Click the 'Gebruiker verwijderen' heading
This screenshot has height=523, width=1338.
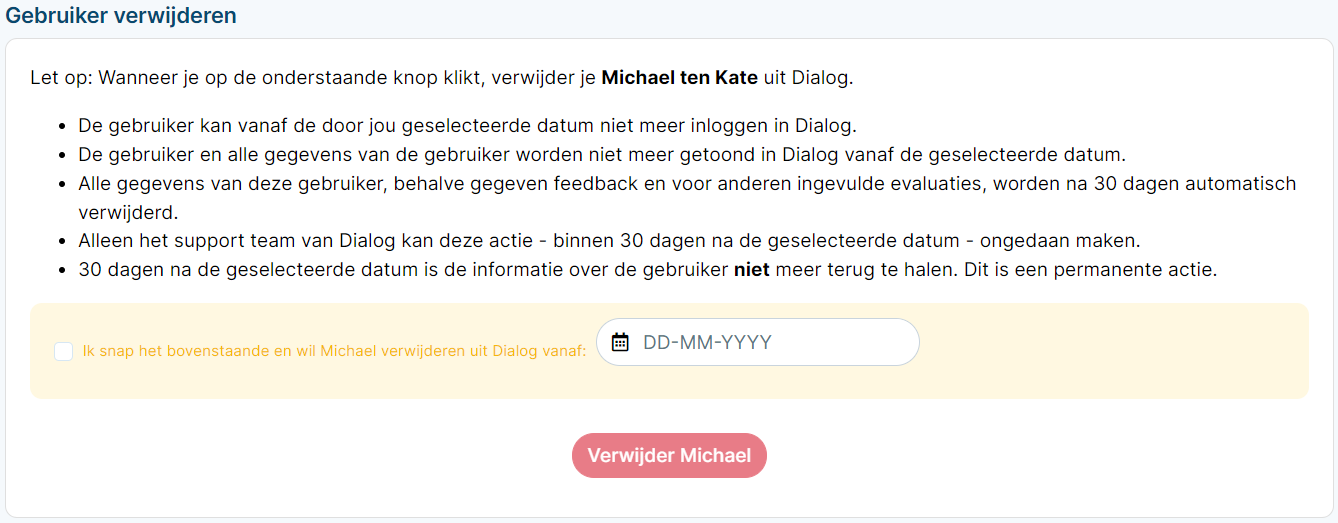click(x=121, y=16)
